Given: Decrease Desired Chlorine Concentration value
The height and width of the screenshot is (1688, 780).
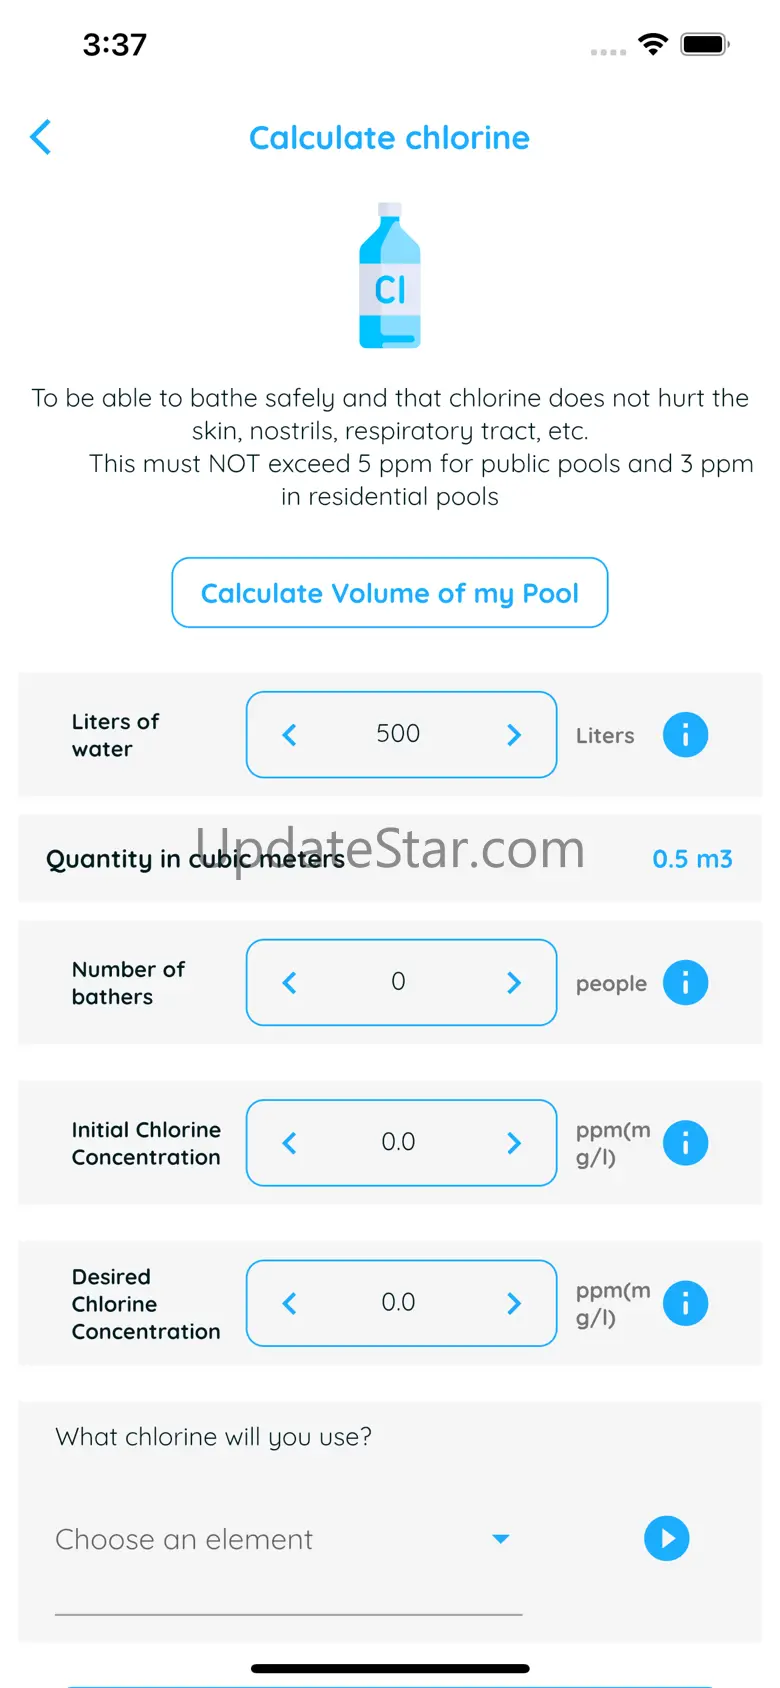Looking at the screenshot, I should click(x=290, y=1303).
